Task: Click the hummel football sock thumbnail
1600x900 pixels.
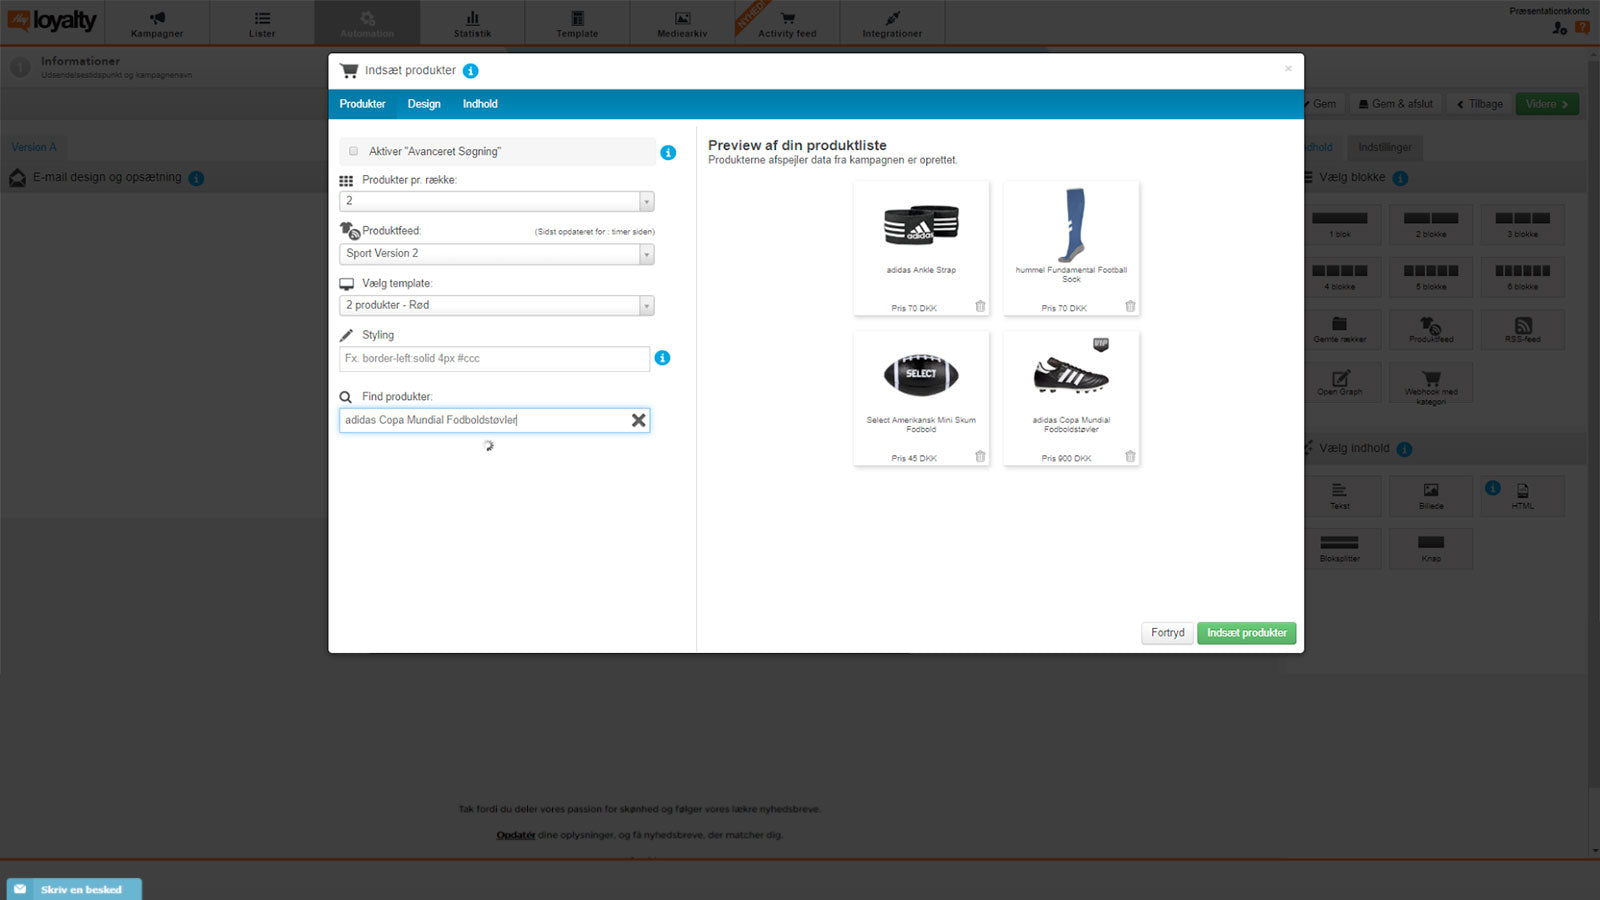Action: click(x=1072, y=225)
